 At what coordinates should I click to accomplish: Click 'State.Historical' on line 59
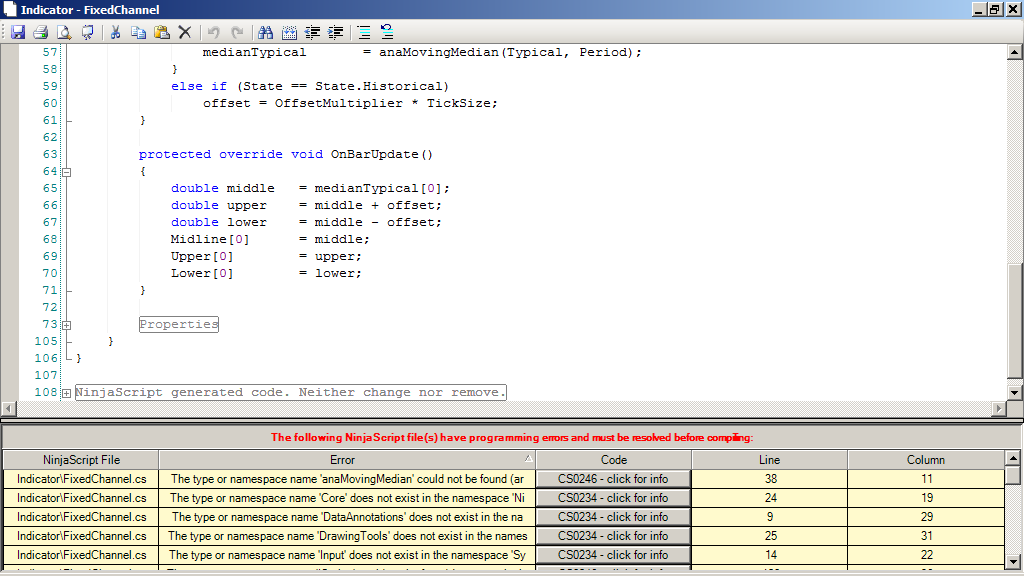click(378, 86)
